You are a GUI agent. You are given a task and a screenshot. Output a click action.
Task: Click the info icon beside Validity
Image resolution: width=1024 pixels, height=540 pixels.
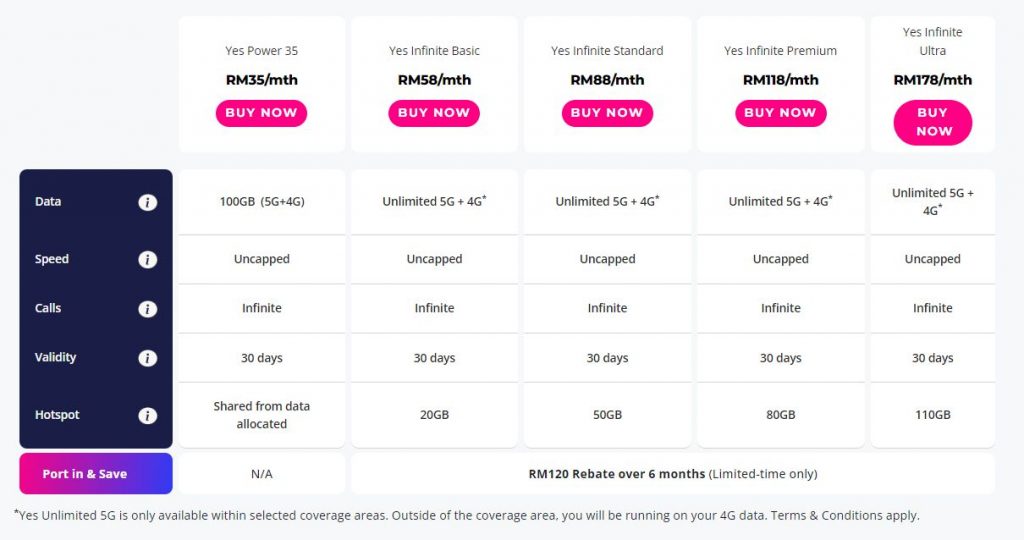point(147,358)
